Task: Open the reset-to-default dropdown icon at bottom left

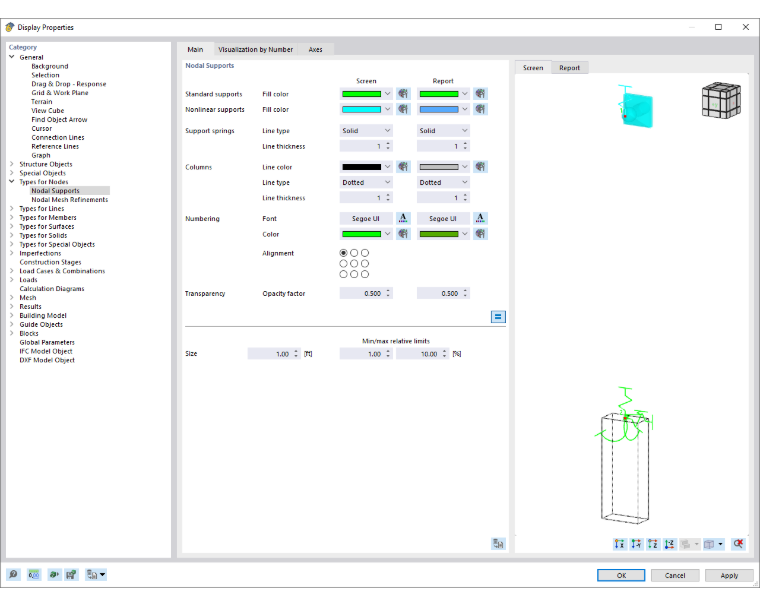Action: 95,574
